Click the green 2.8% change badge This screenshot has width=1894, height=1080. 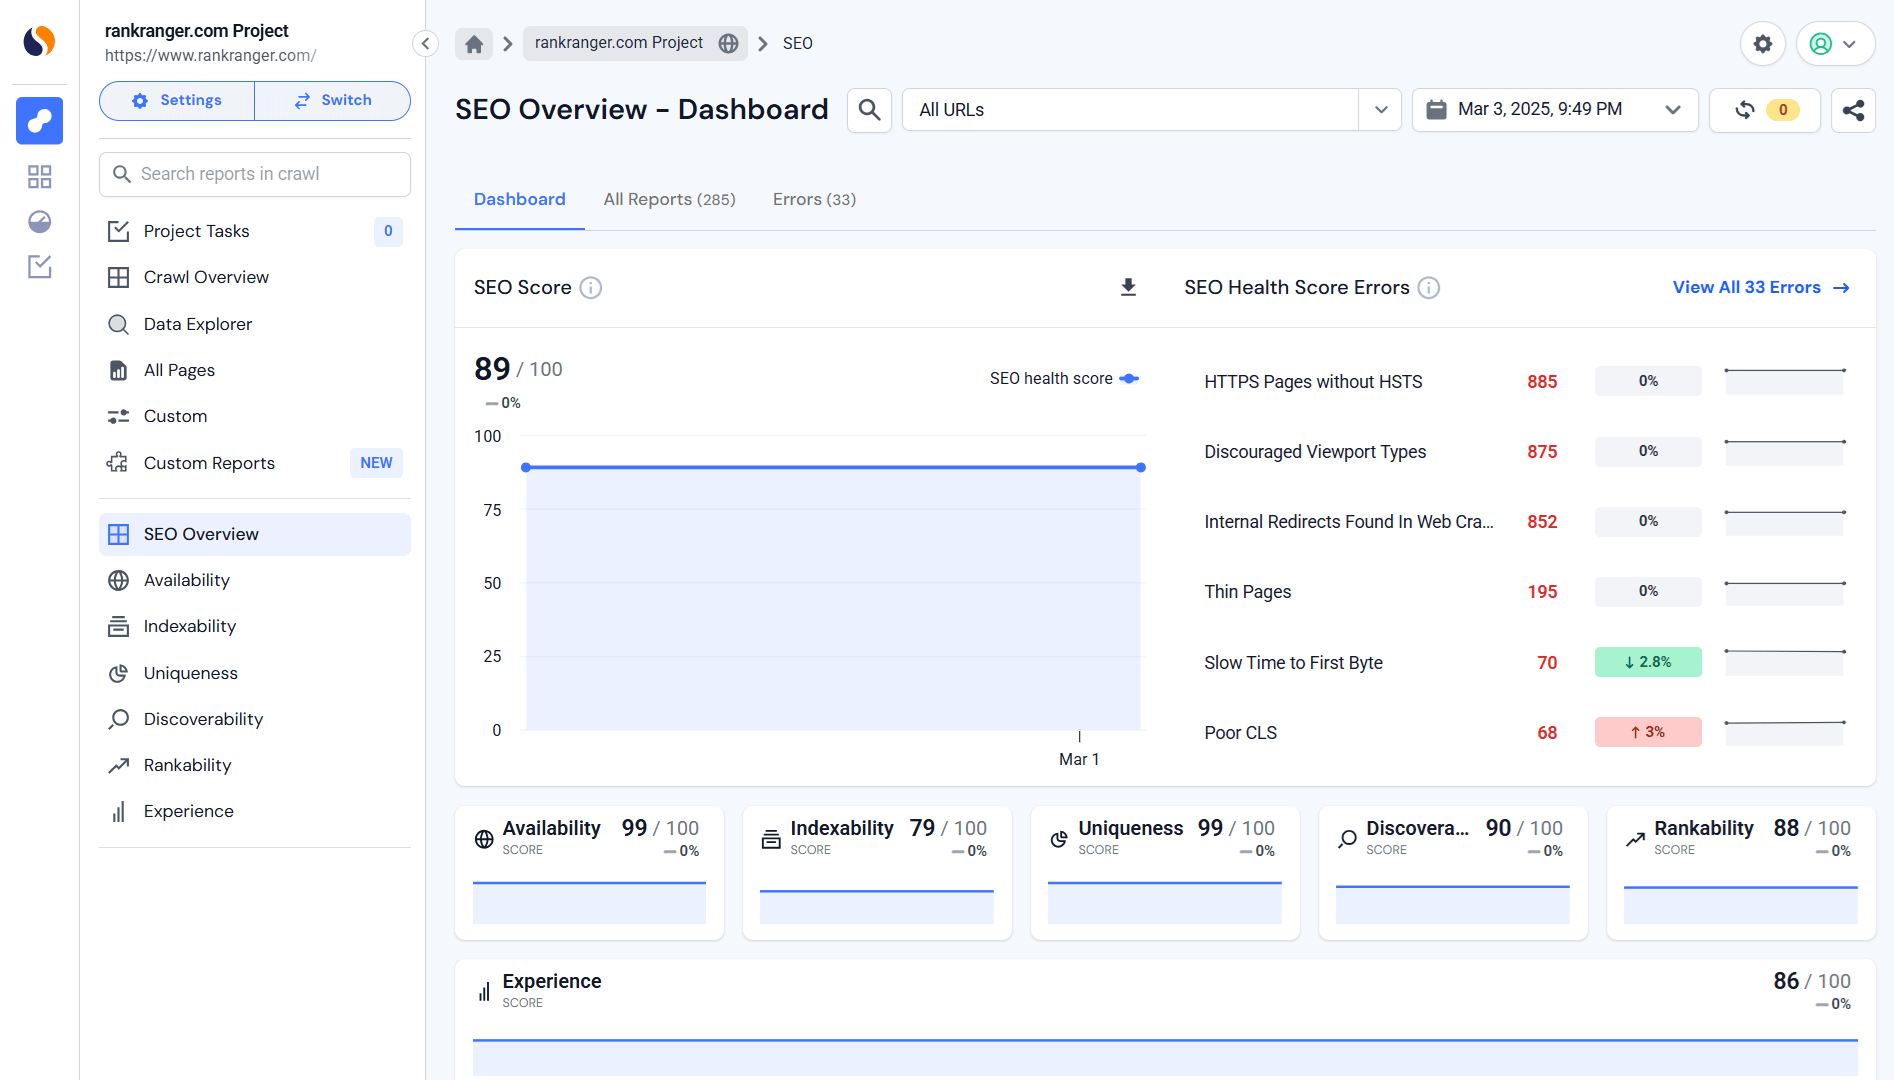tap(1648, 662)
